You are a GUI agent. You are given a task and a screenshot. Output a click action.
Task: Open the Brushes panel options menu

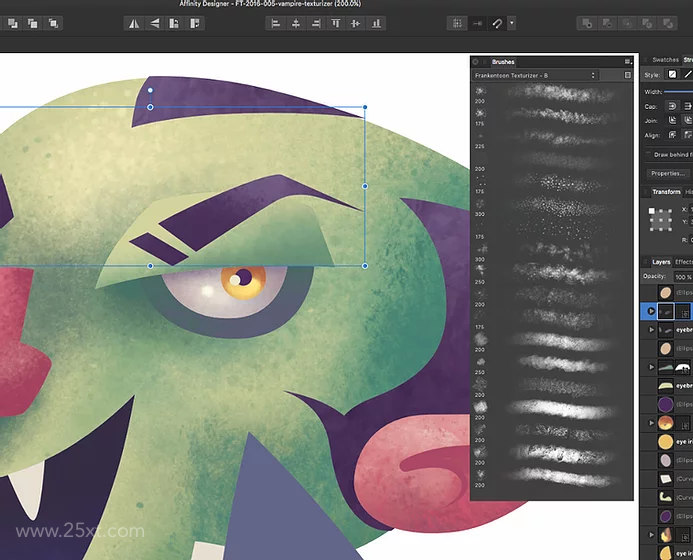627,62
